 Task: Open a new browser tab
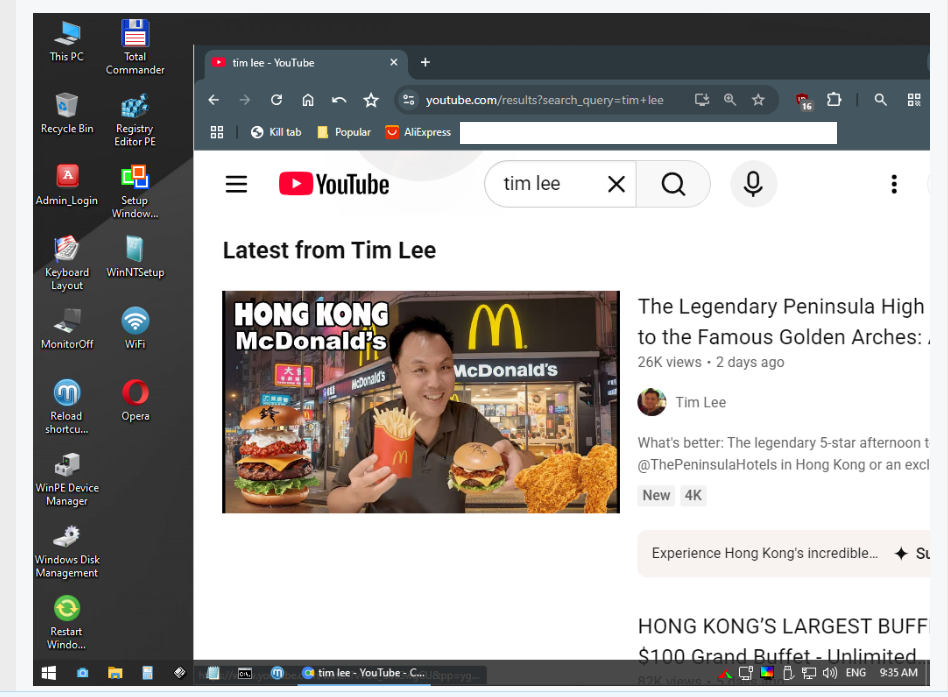pyautogui.click(x=425, y=62)
